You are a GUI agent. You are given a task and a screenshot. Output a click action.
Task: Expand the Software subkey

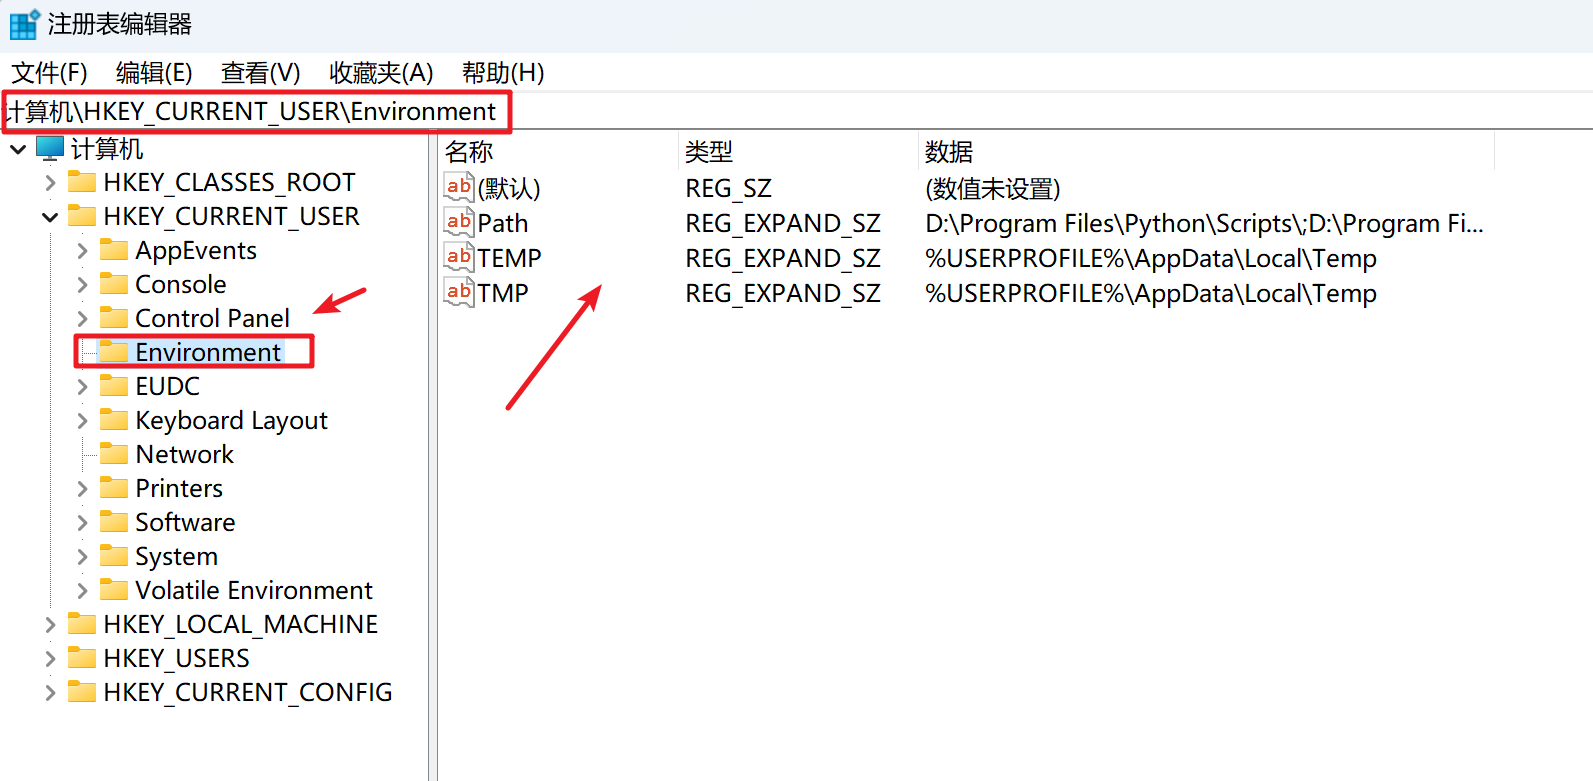point(82,523)
